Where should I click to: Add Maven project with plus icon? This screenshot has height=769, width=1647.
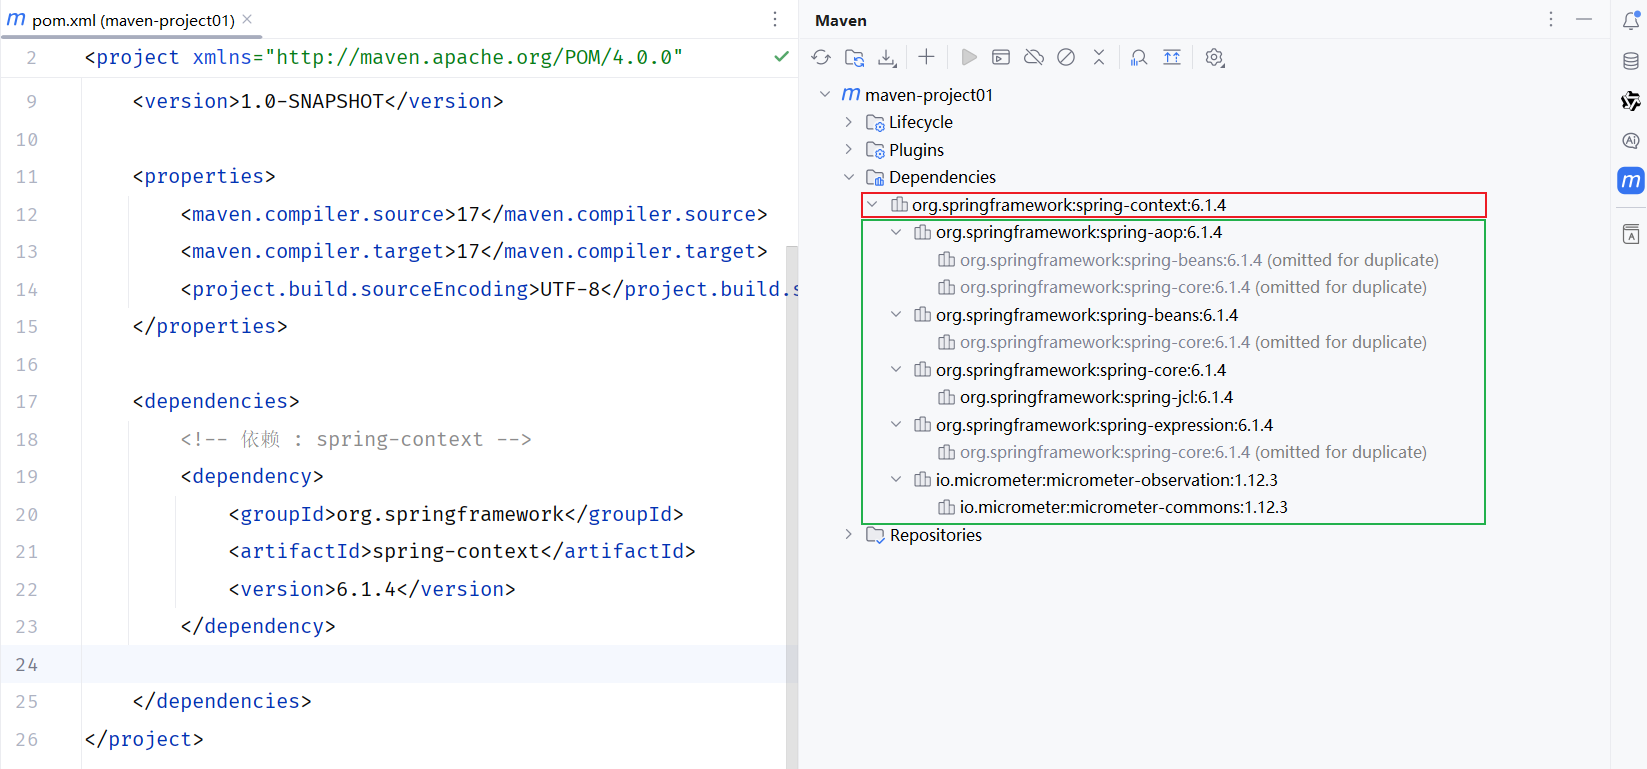point(926,57)
